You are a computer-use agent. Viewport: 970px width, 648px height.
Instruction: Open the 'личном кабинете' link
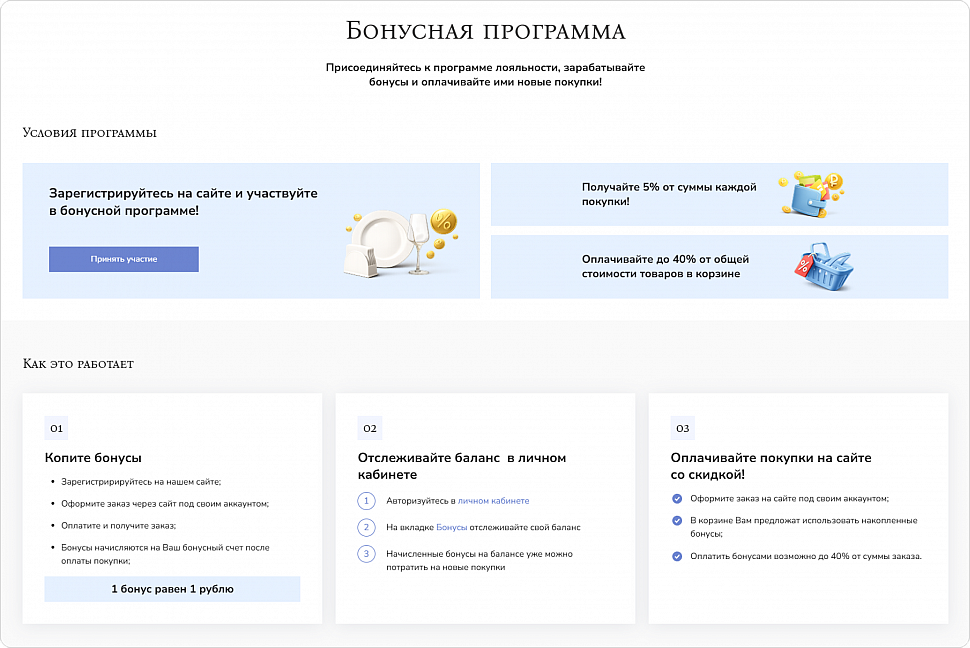coord(493,500)
